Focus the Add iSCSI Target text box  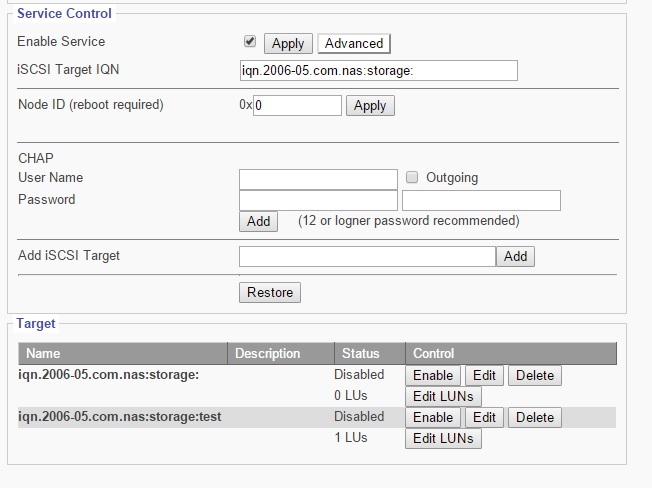pyautogui.click(x=367, y=256)
